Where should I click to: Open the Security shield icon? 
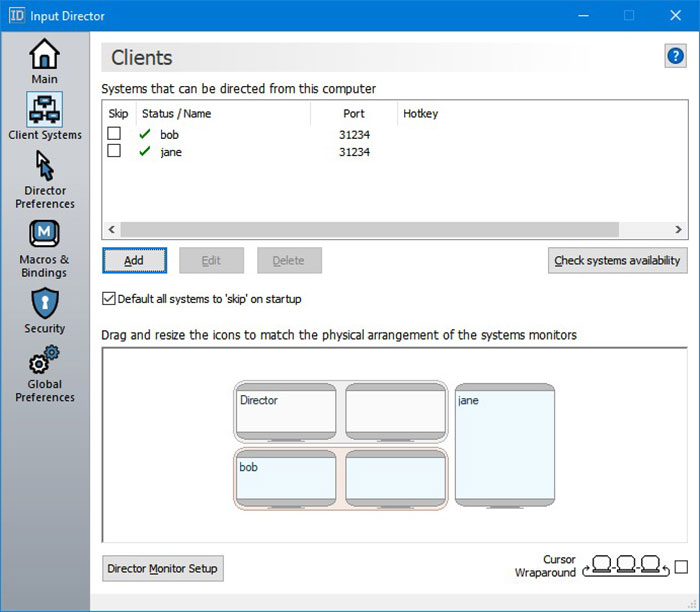44,302
